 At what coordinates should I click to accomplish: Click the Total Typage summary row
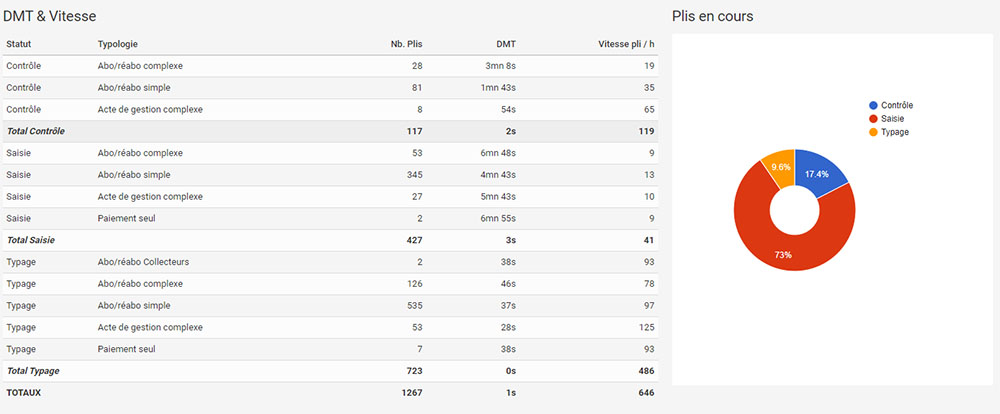[330, 370]
